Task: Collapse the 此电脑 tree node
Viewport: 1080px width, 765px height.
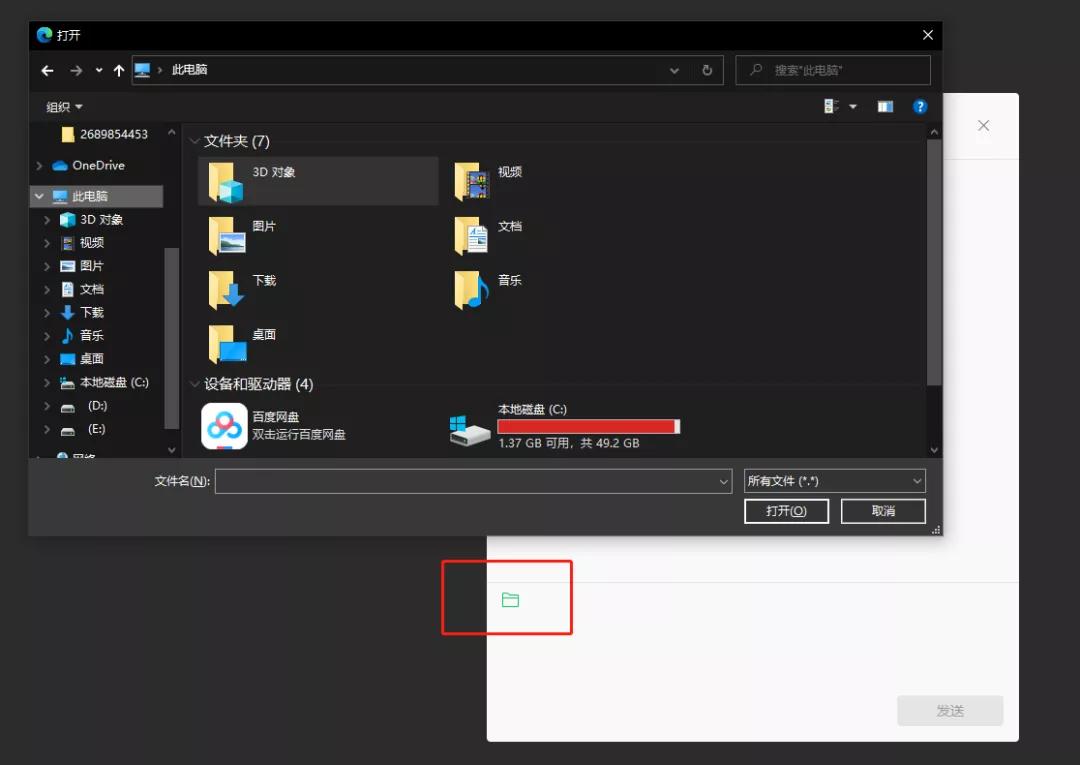Action: pyautogui.click(x=39, y=196)
